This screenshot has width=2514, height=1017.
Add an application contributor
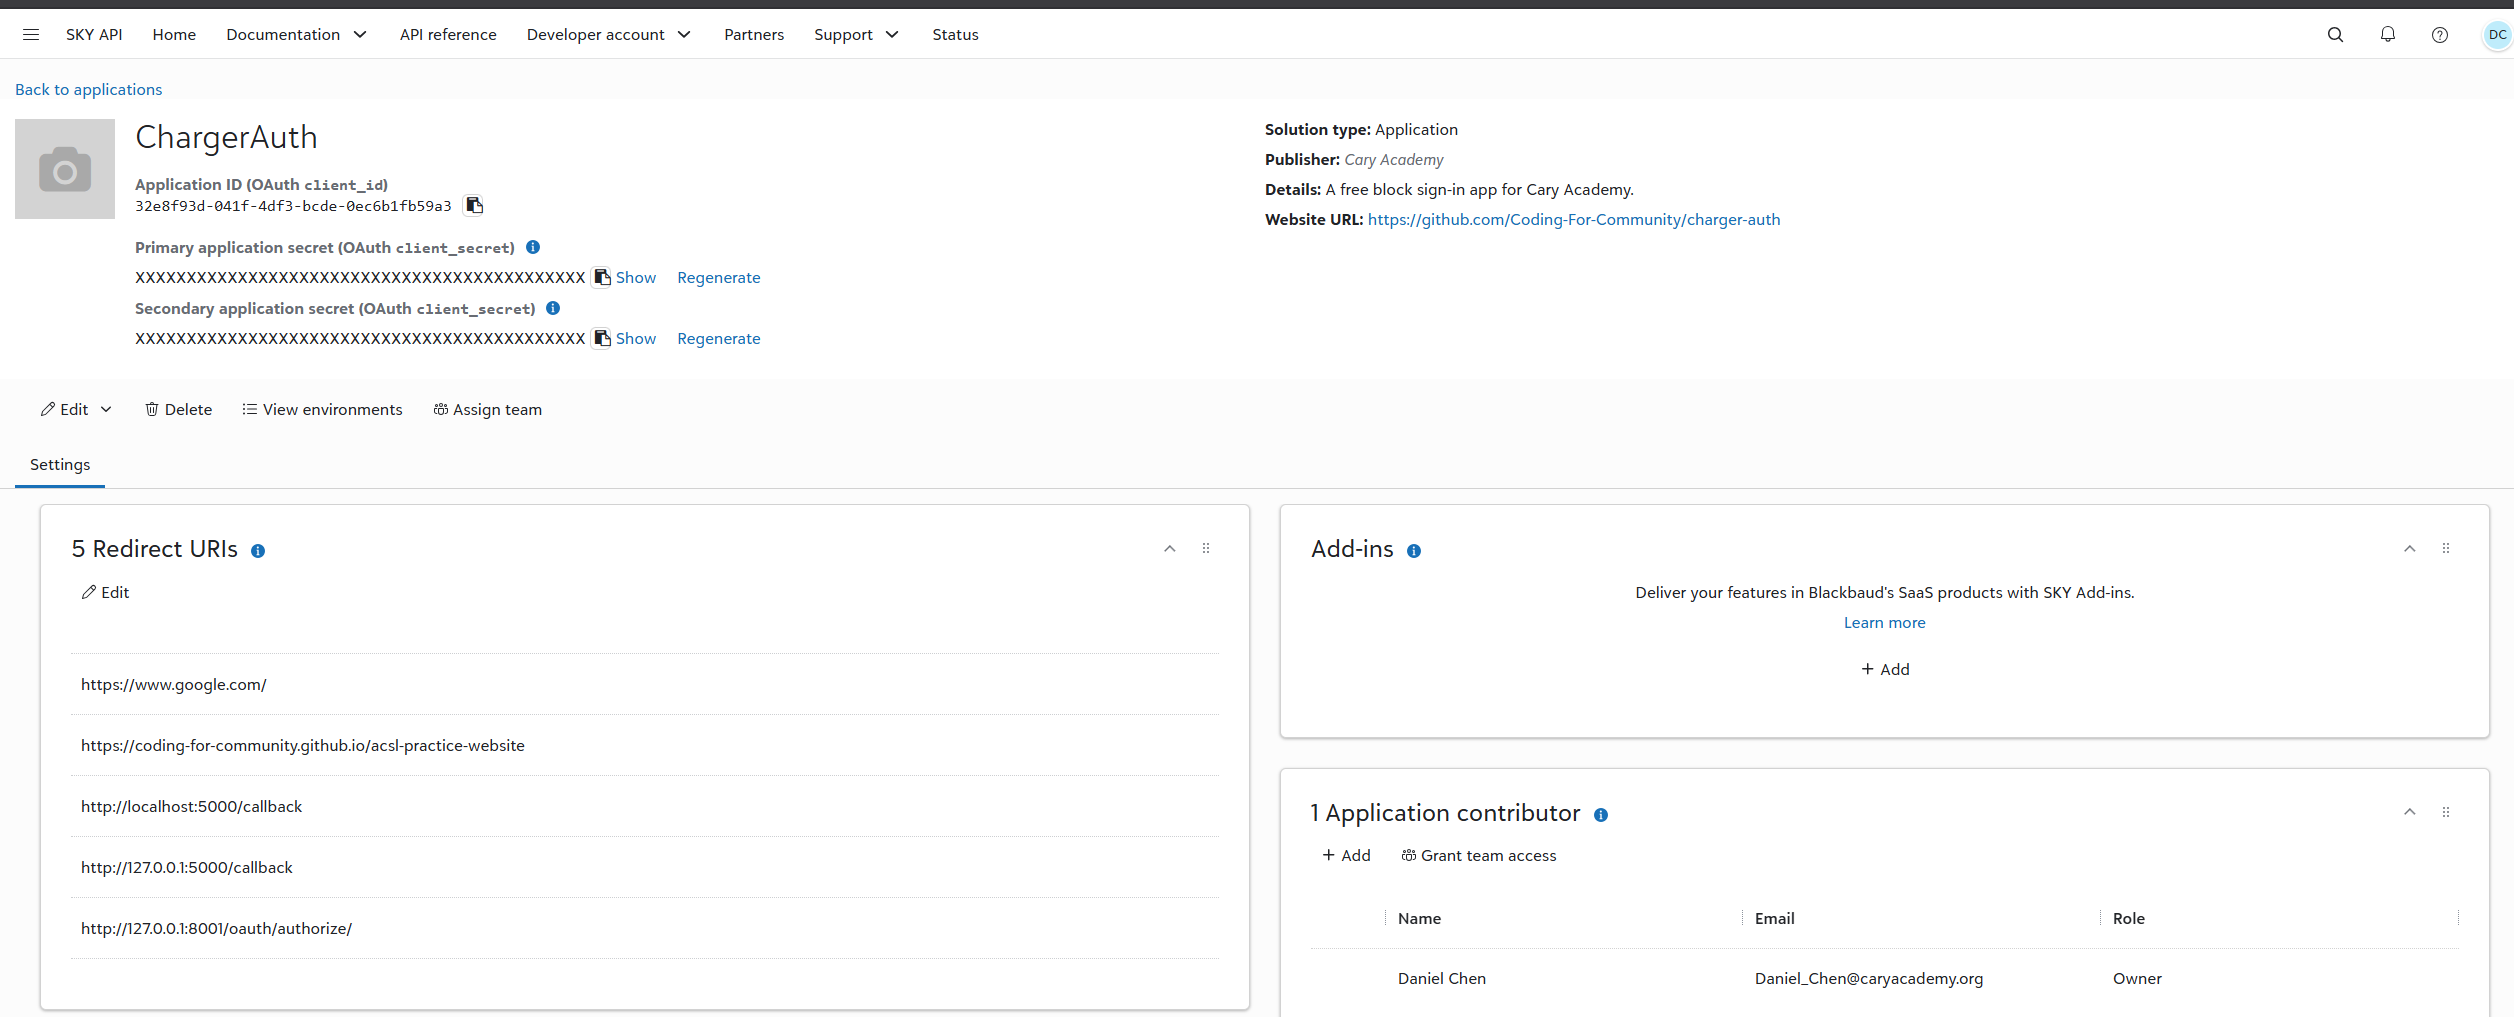[x=1346, y=855]
